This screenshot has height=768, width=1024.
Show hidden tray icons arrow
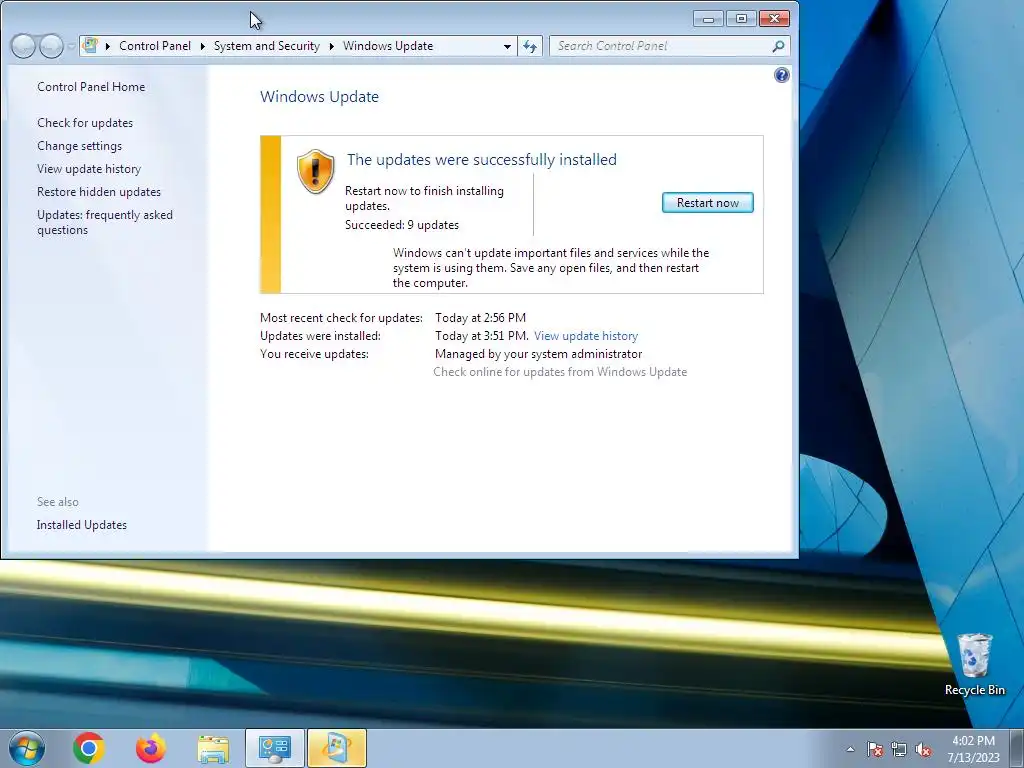[x=850, y=749]
